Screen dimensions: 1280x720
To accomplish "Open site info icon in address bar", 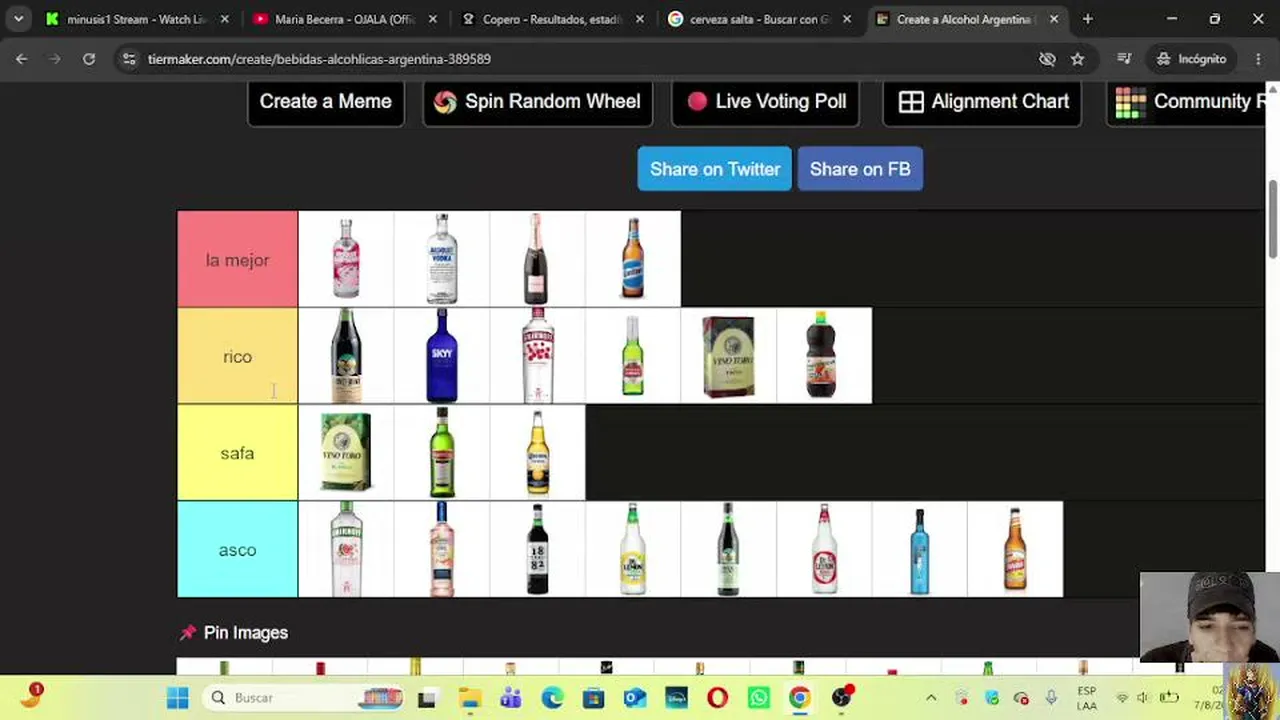I will click(129, 59).
